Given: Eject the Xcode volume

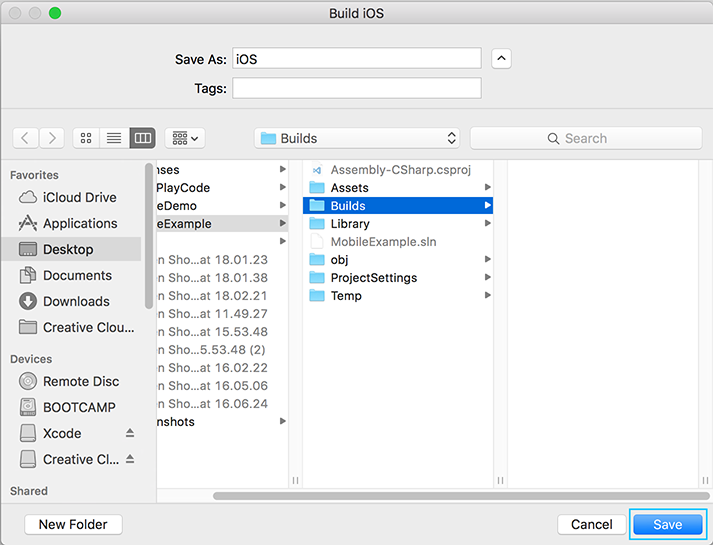Looking at the screenshot, I should click(x=130, y=433).
